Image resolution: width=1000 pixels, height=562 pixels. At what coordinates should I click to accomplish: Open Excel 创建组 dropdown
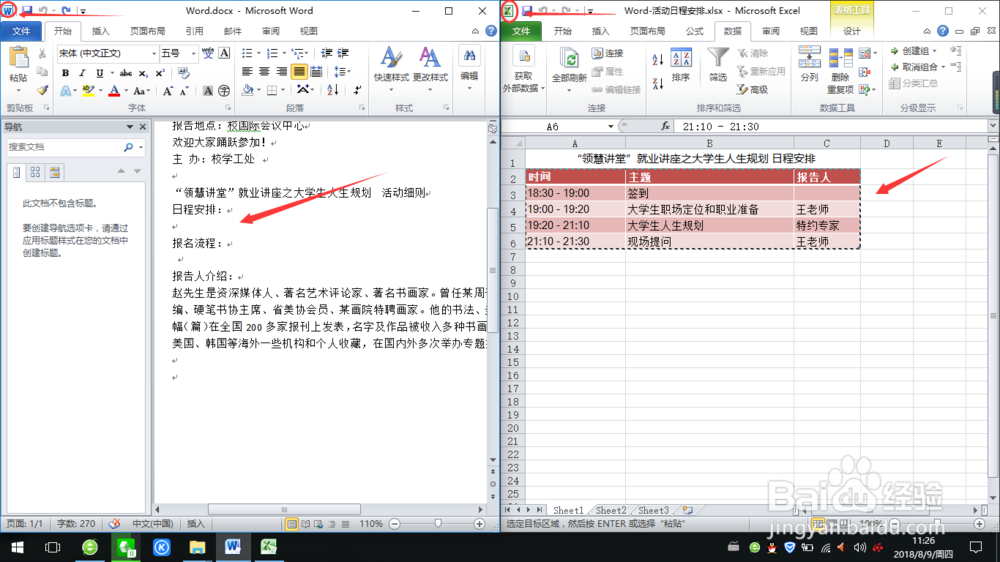tap(935, 51)
